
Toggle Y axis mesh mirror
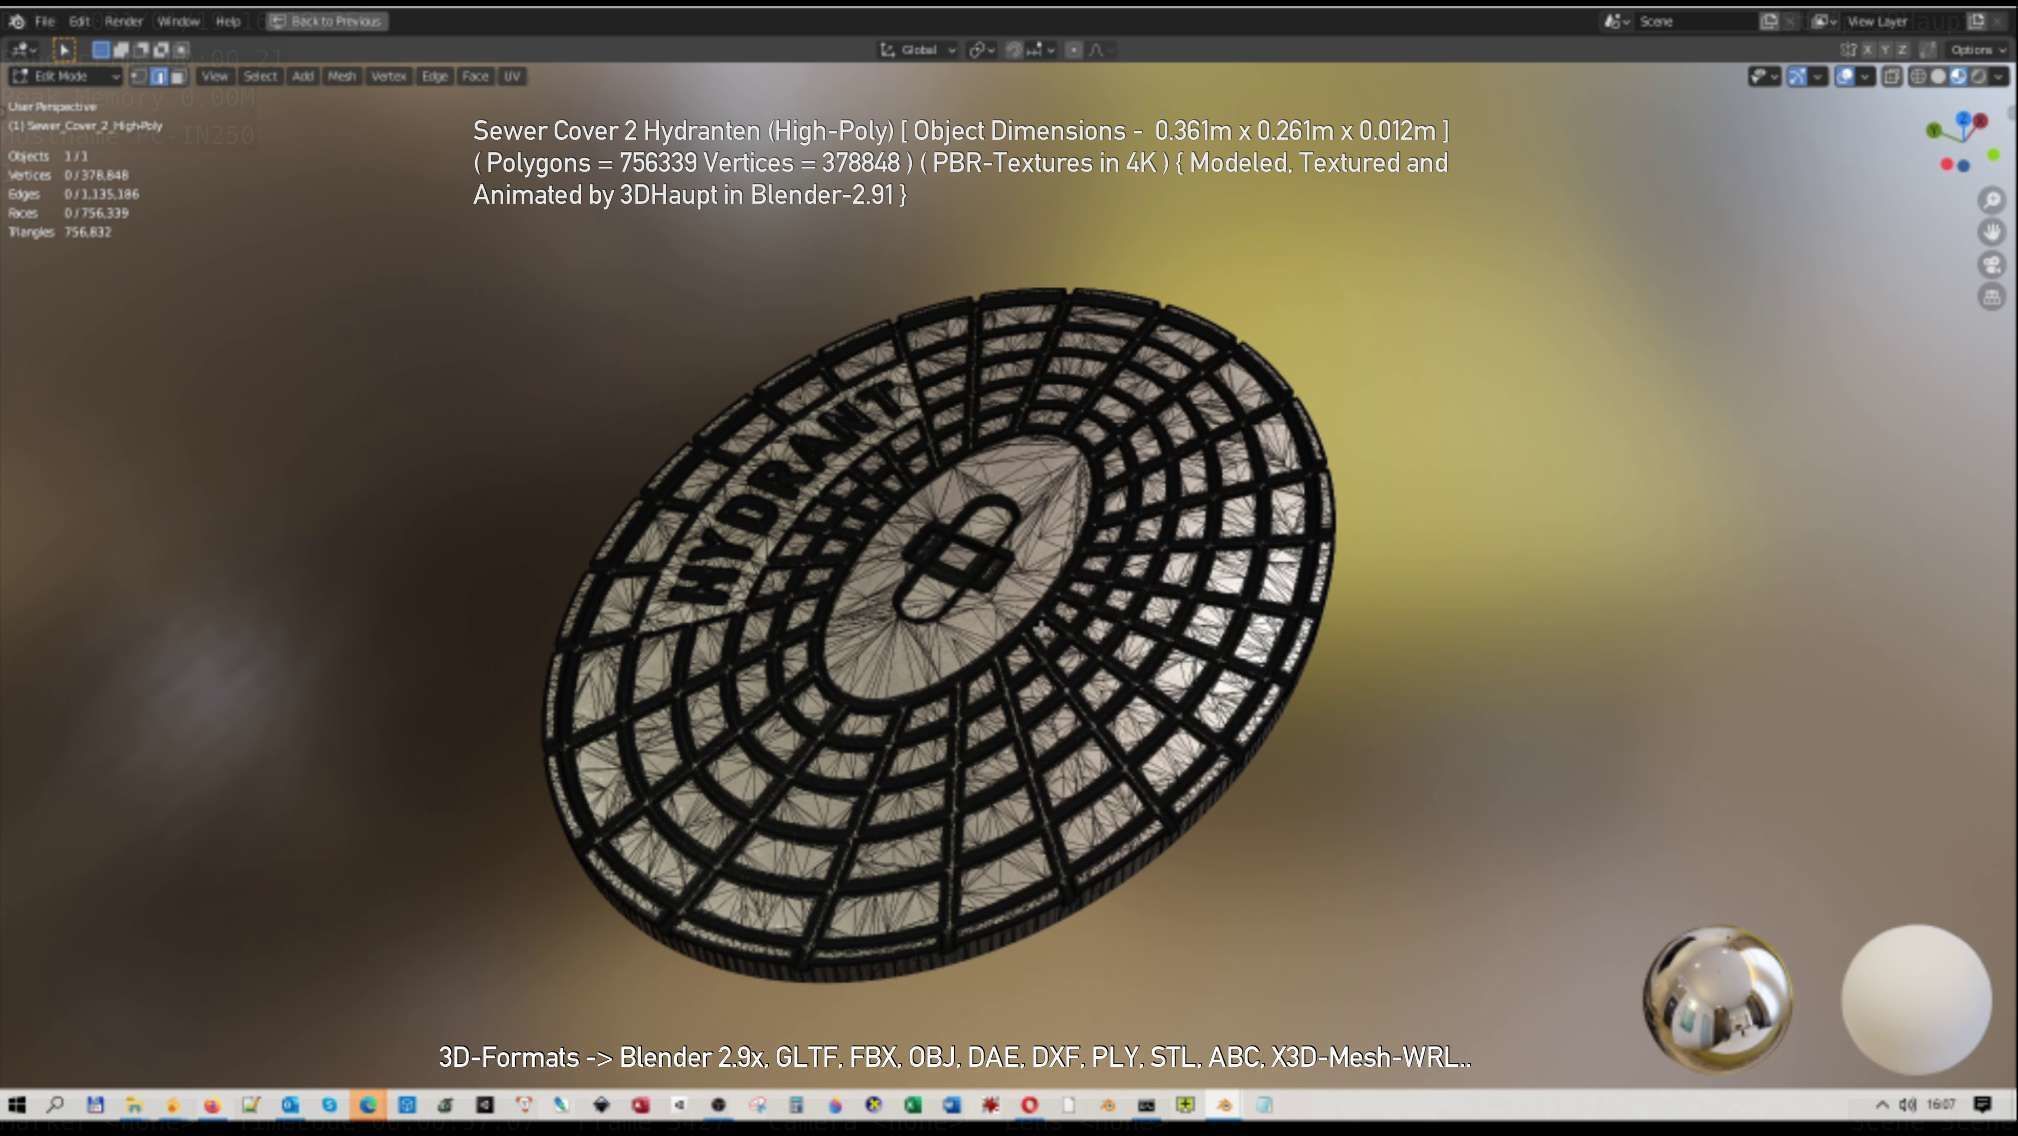click(1885, 49)
